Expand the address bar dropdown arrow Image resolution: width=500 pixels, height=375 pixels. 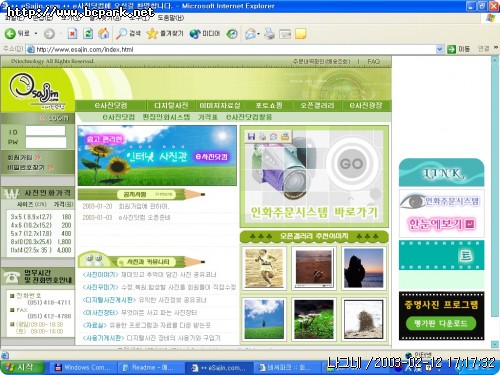click(440, 49)
